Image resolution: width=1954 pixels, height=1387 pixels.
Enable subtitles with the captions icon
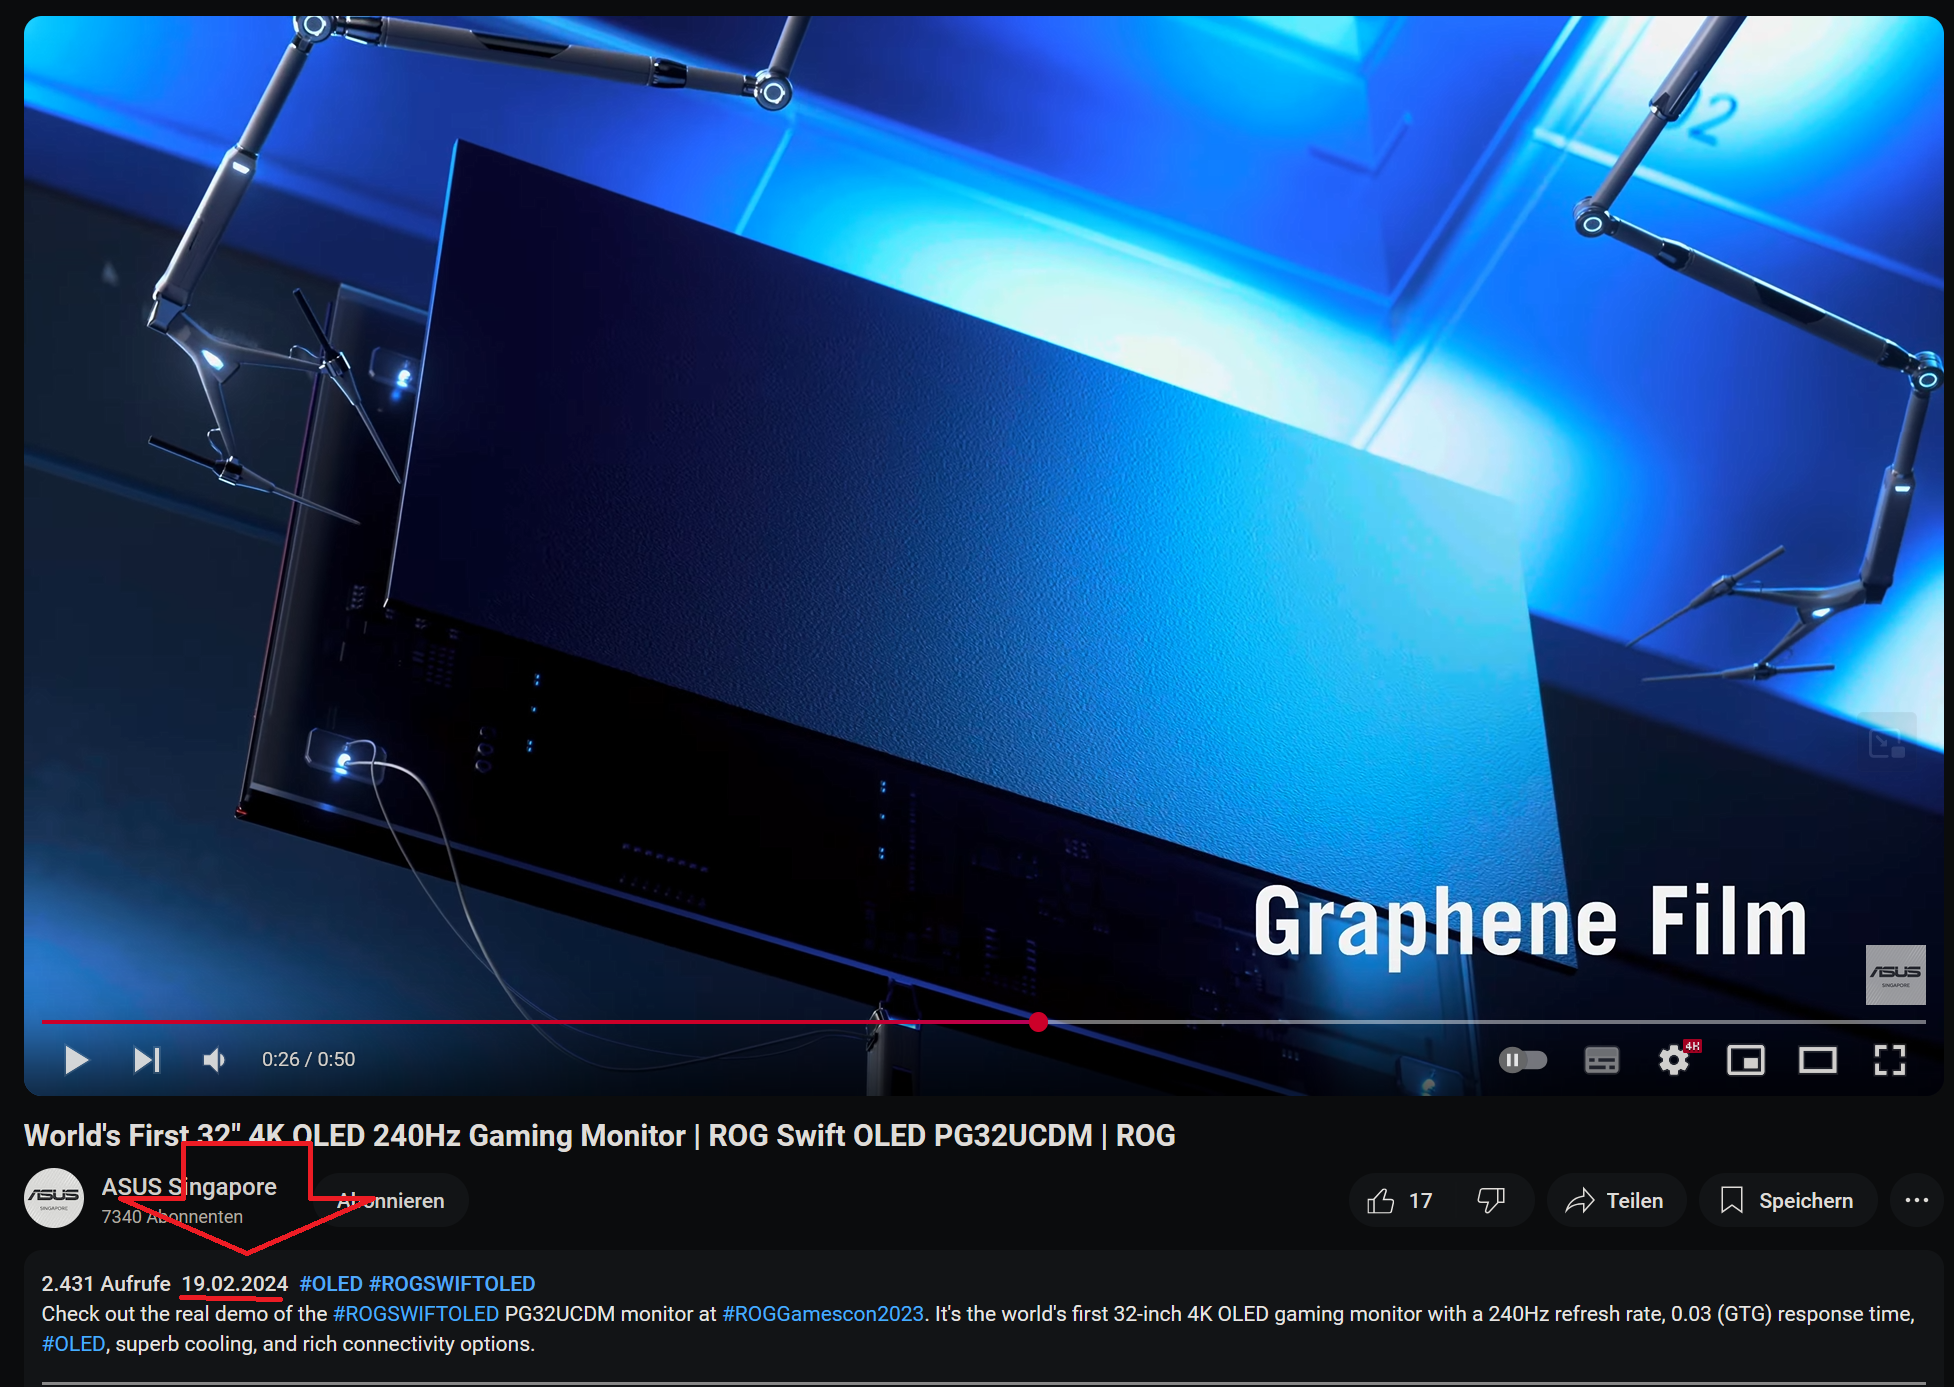(x=1600, y=1059)
